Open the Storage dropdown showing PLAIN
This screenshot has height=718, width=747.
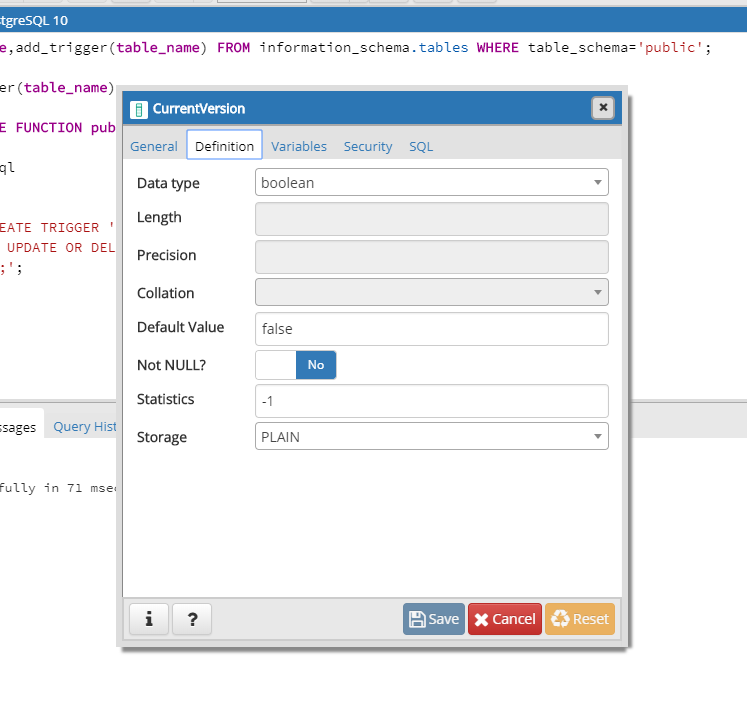[x=431, y=437]
